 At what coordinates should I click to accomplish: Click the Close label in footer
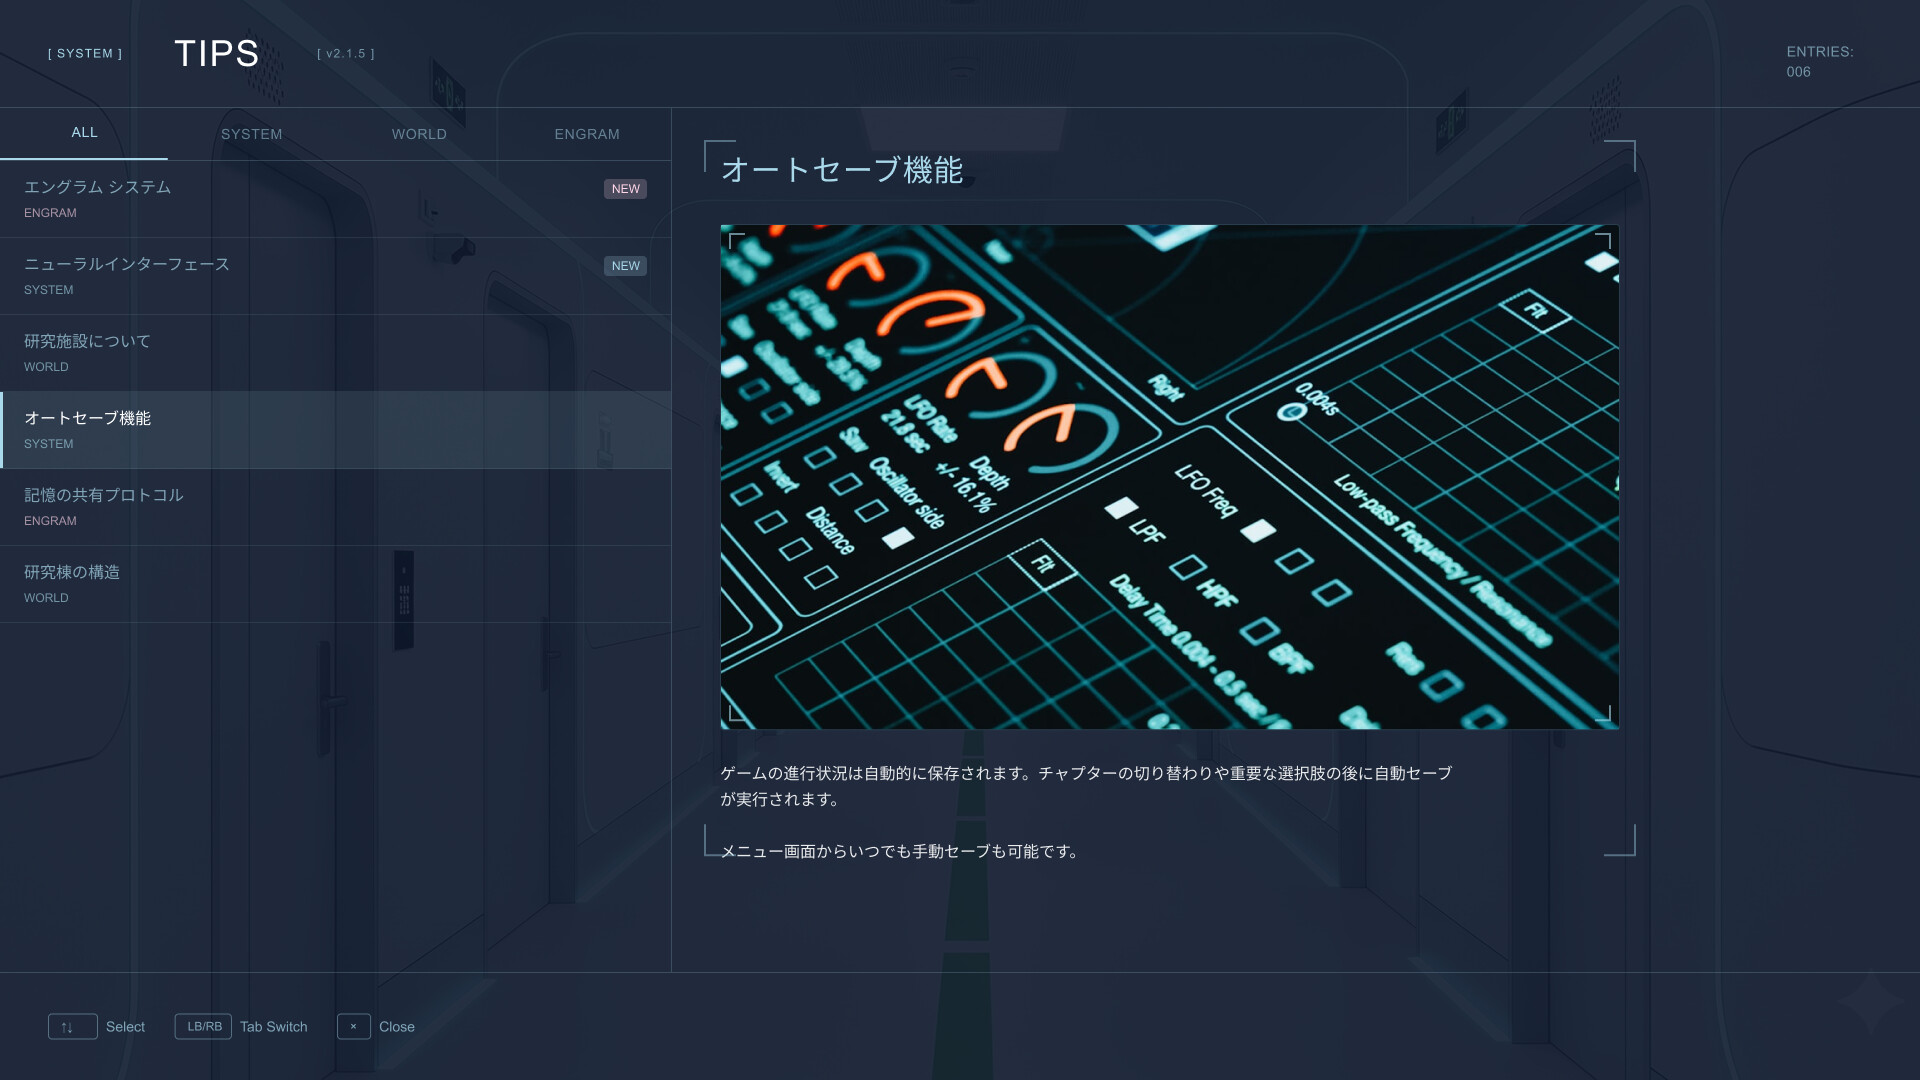point(396,1027)
